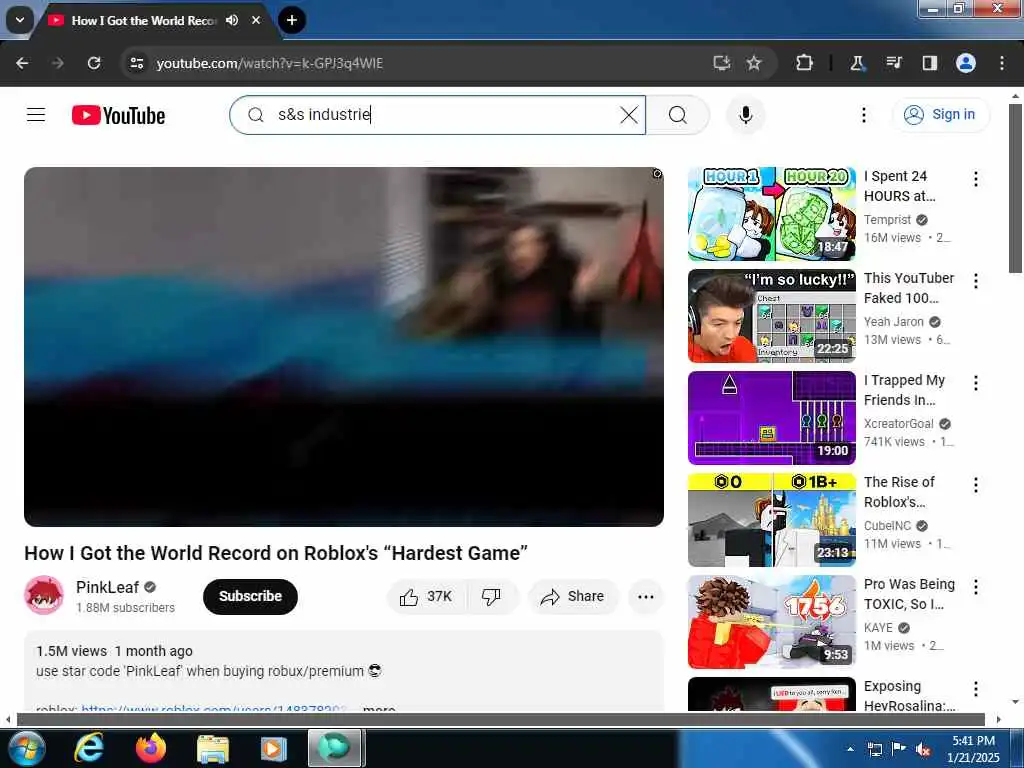This screenshot has height=768, width=1024.
Task: Open the media player taskbar icon
Action: (274, 748)
